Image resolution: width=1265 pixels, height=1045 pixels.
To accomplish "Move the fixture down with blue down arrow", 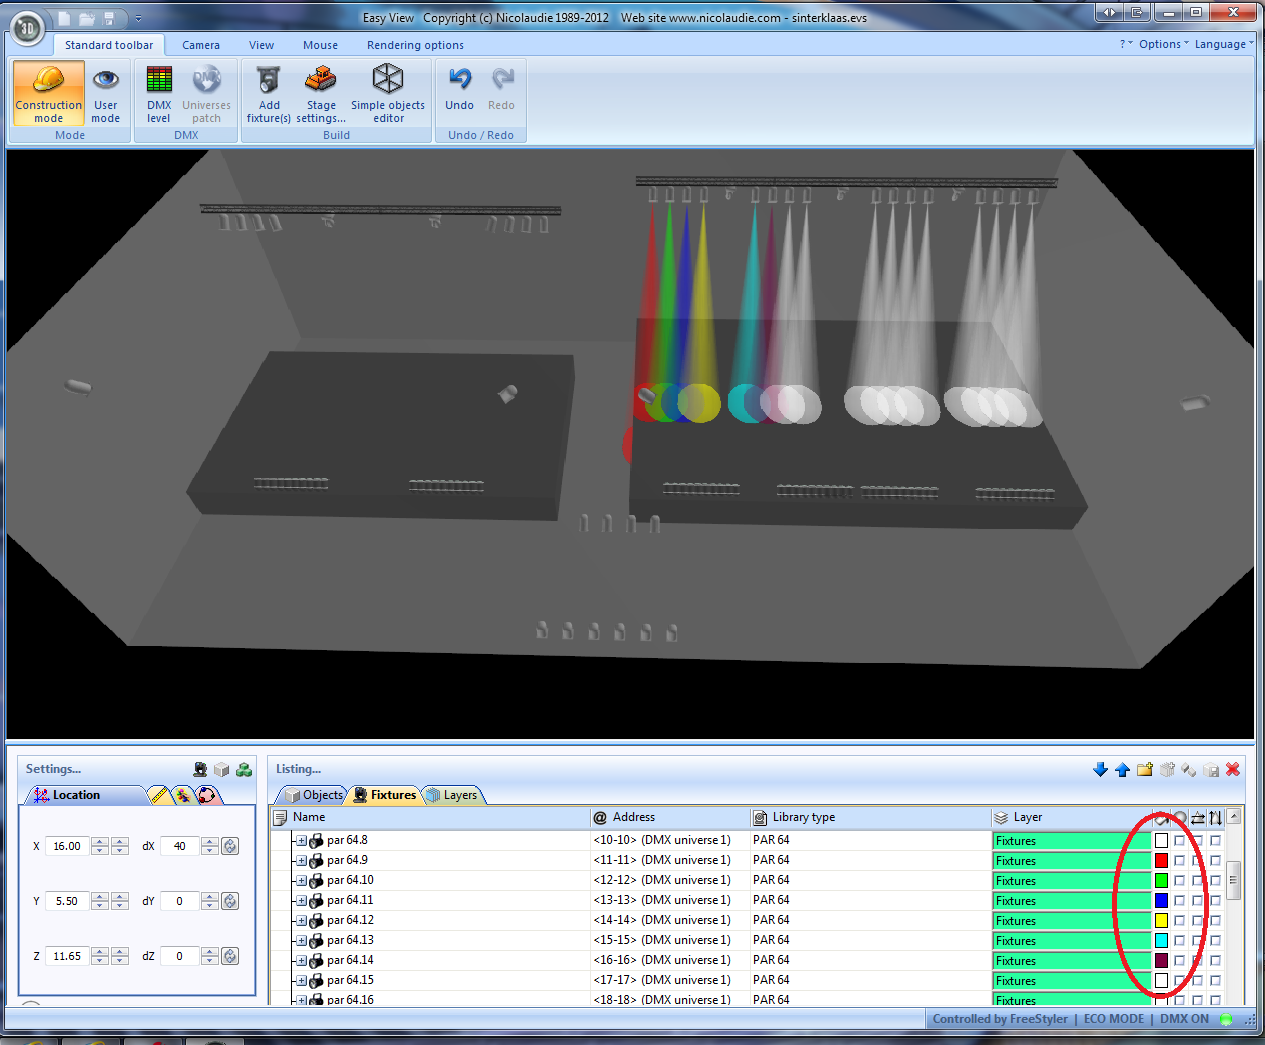I will pyautogui.click(x=1100, y=769).
